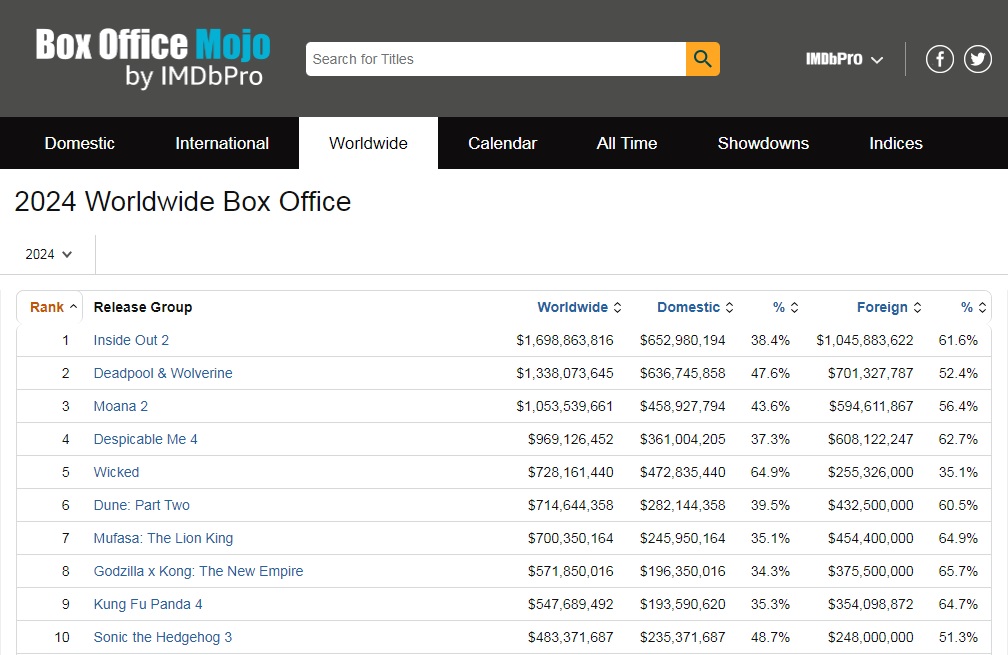Click the Search for Titles field
The image size is (1008, 655).
coord(496,59)
